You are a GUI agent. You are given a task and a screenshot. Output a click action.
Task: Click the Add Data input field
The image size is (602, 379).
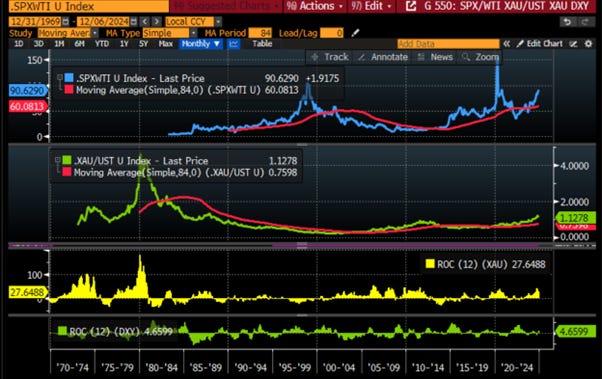(x=448, y=44)
